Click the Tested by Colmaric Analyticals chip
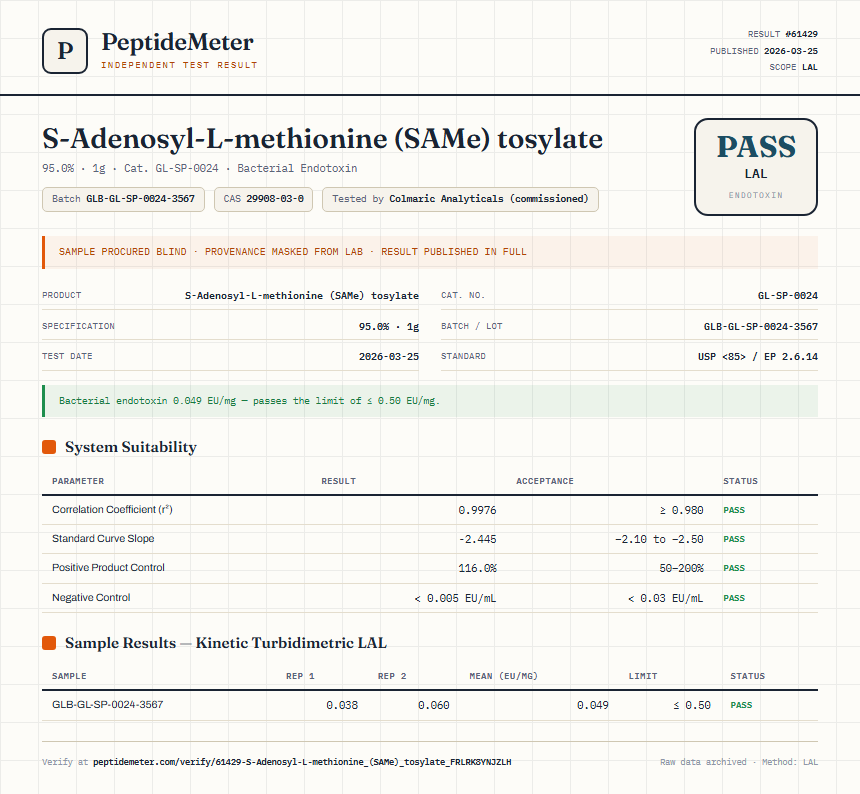This screenshot has height=794, width=860. (x=460, y=199)
